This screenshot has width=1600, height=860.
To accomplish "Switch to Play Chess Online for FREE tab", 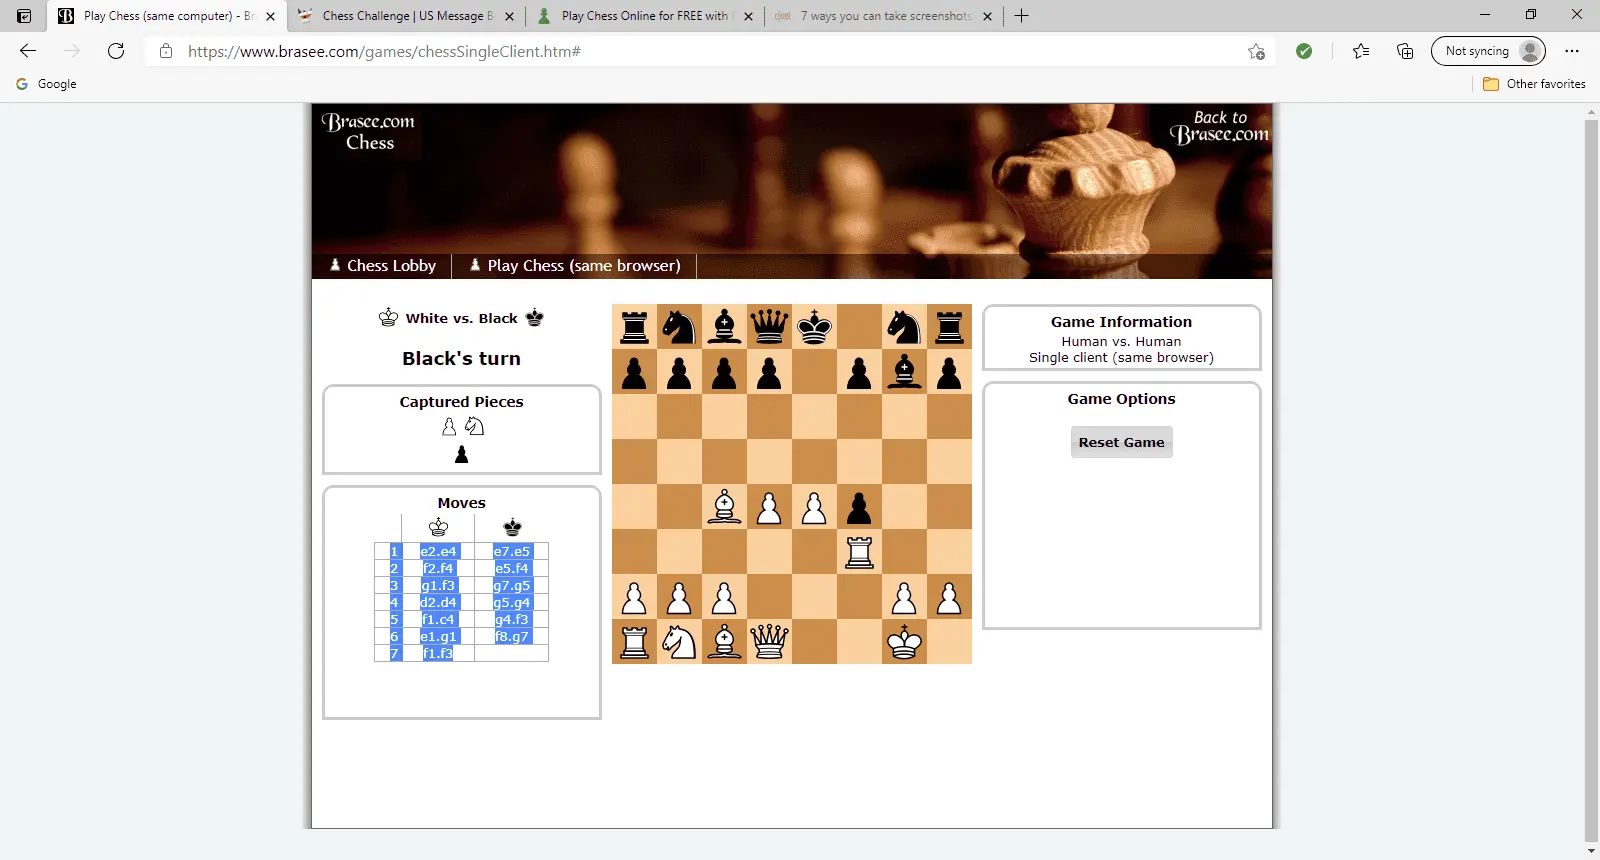I will (645, 16).
